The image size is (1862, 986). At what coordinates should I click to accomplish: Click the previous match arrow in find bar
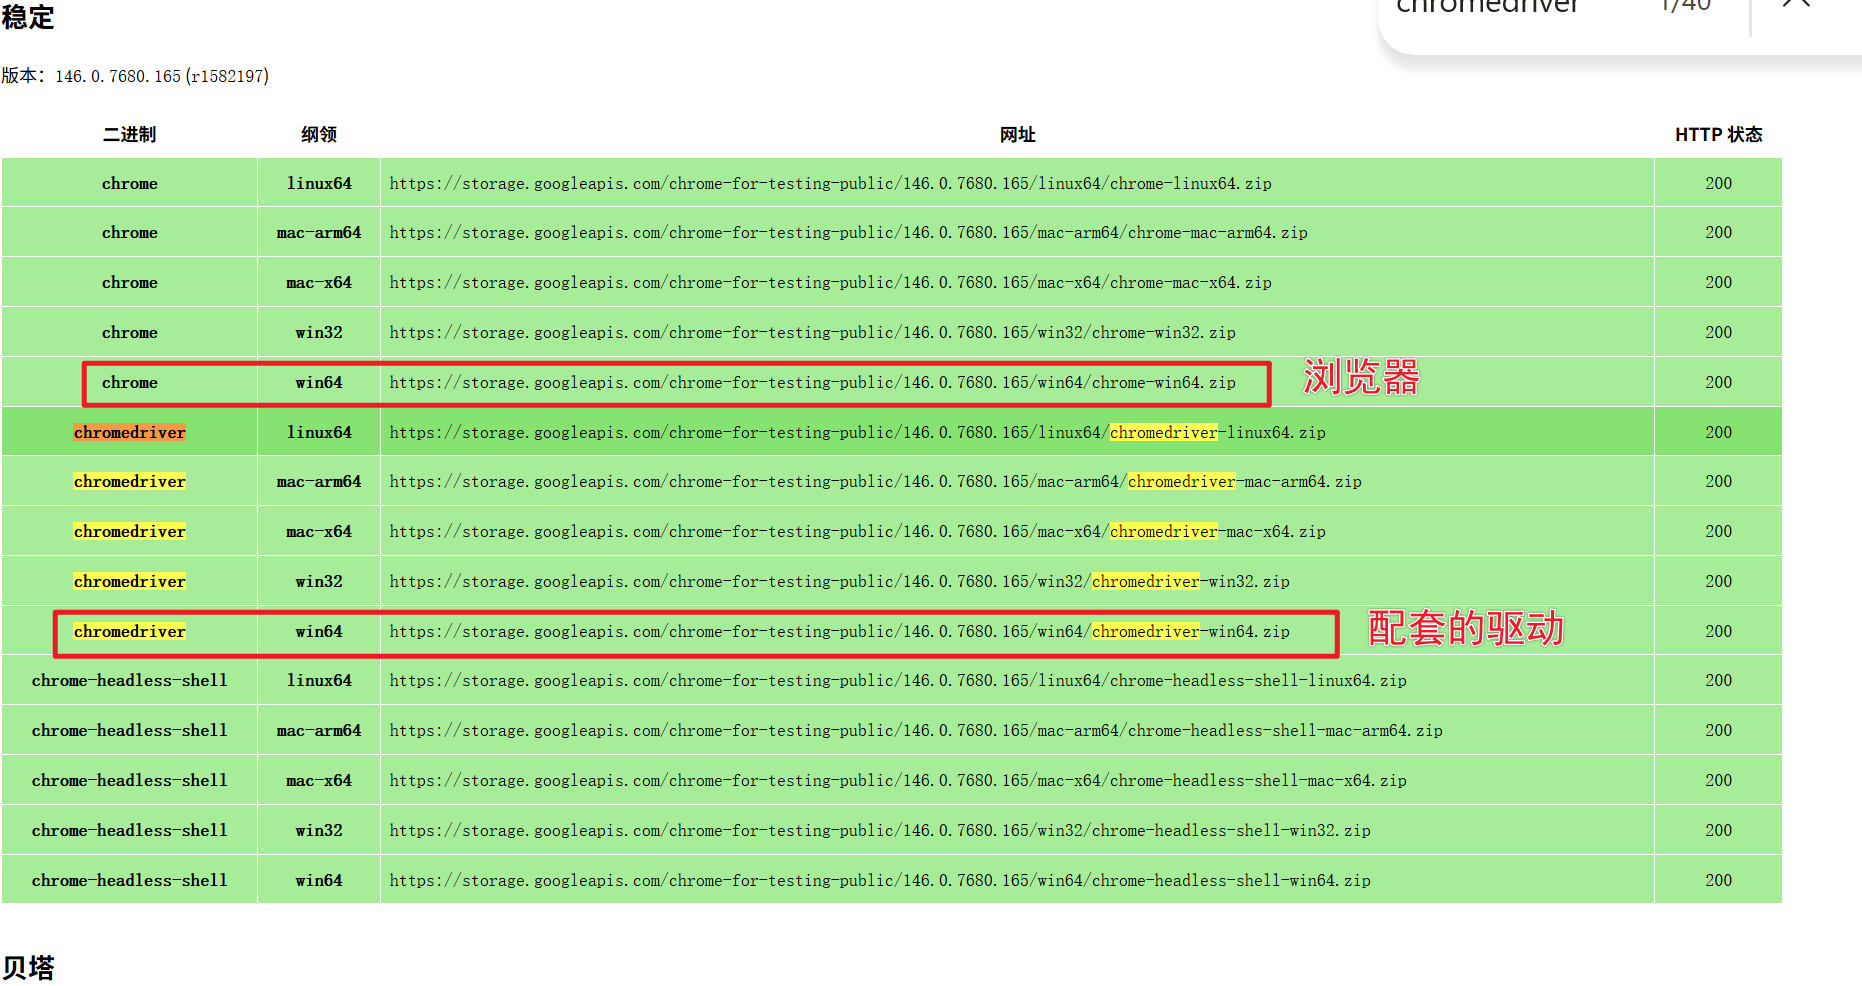[1796, 4]
